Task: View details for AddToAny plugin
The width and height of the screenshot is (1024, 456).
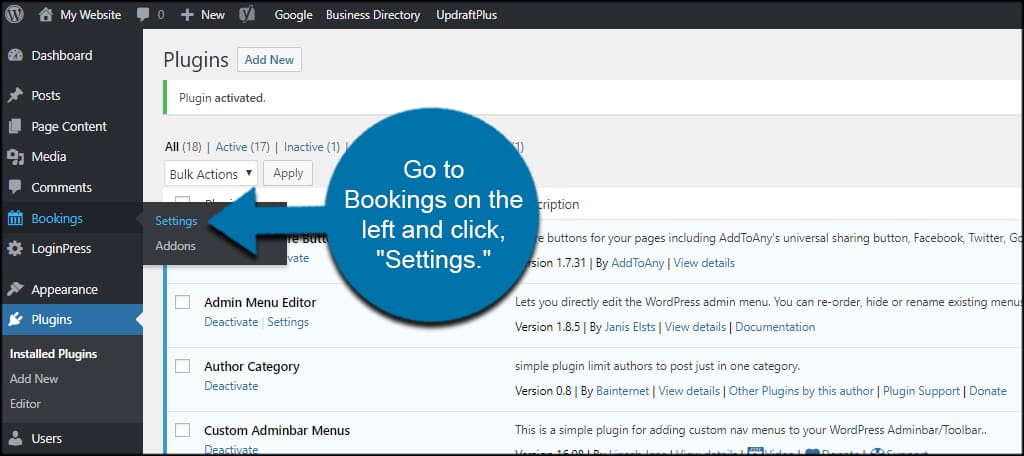Action: coord(704,263)
